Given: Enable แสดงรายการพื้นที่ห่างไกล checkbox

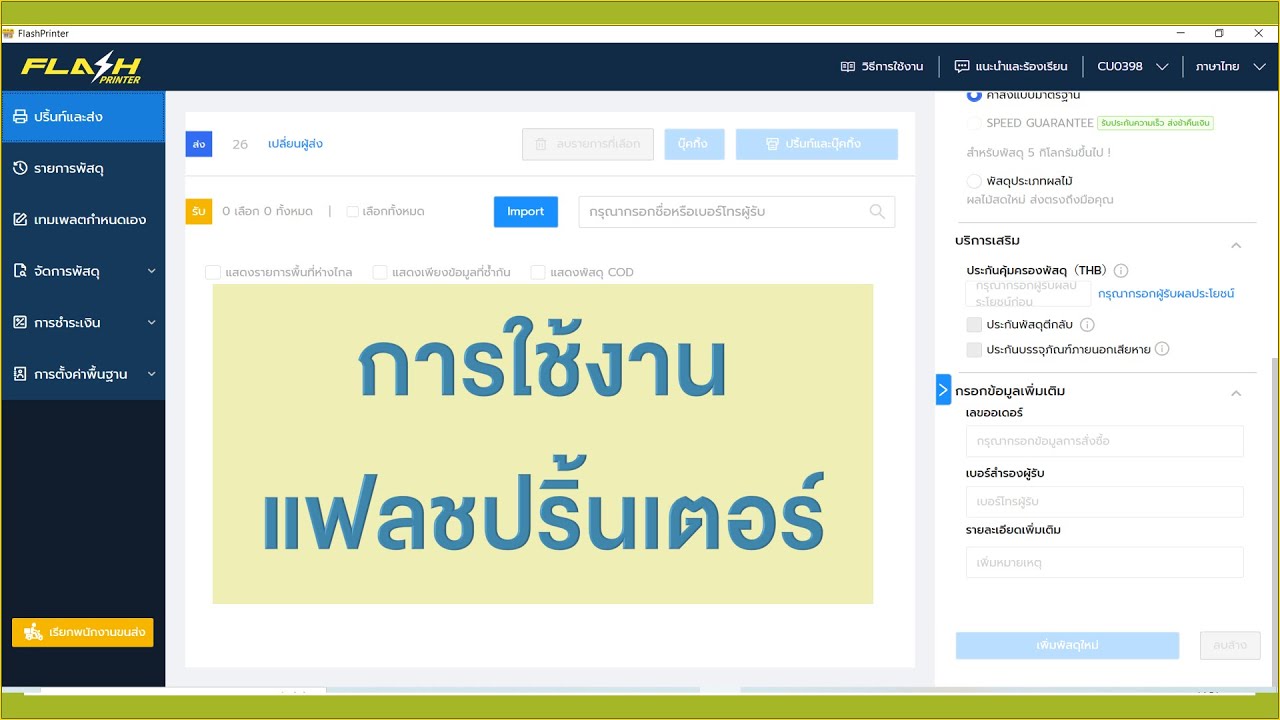Looking at the screenshot, I should [x=212, y=272].
